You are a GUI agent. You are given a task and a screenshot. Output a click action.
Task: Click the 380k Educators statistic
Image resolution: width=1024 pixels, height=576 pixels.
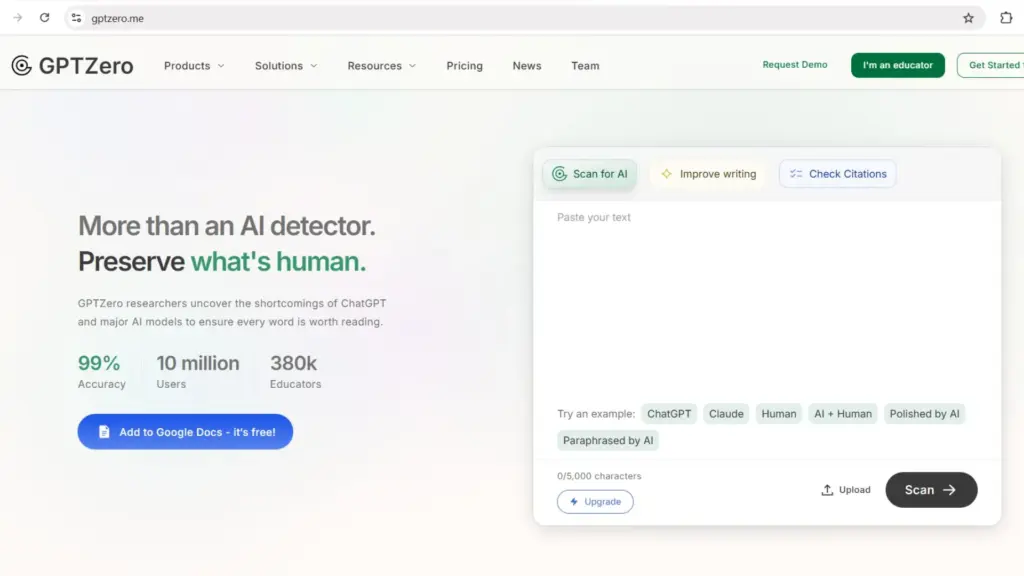tap(295, 372)
